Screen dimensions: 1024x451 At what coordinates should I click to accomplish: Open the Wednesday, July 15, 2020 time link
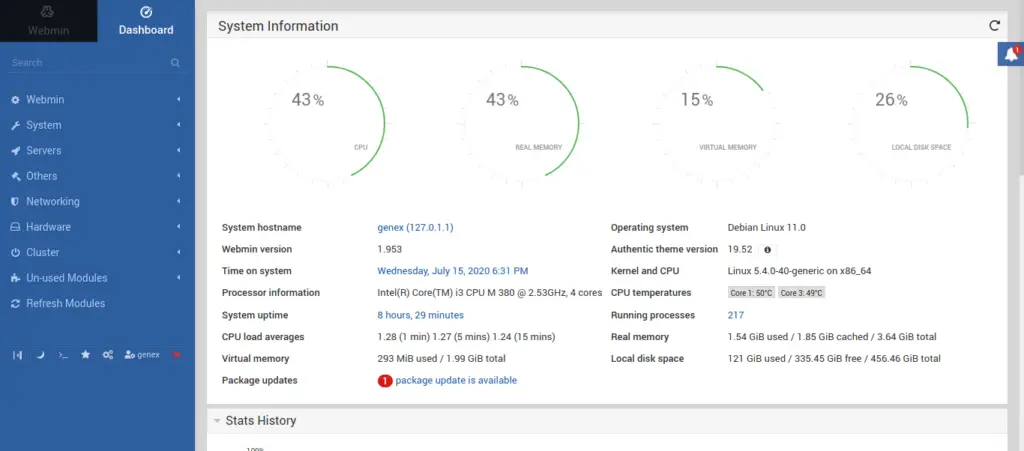pos(453,271)
